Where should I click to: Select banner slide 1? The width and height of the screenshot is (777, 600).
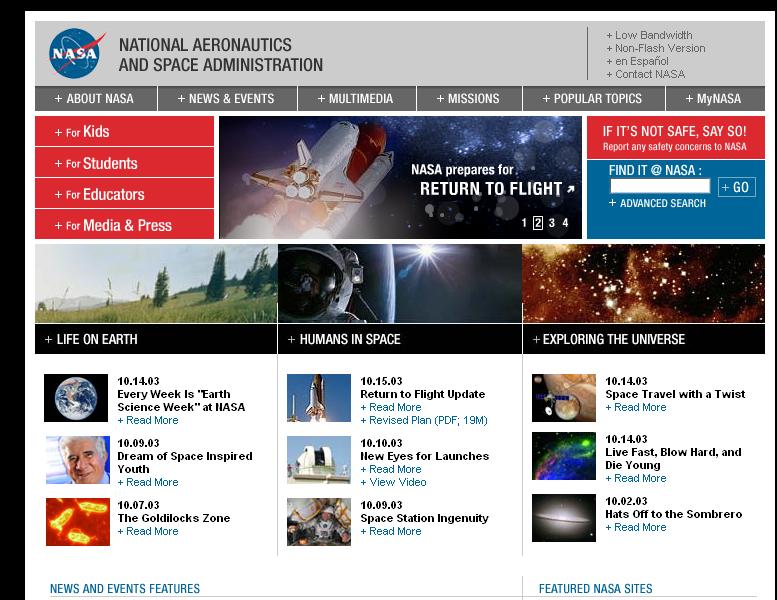(524, 223)
